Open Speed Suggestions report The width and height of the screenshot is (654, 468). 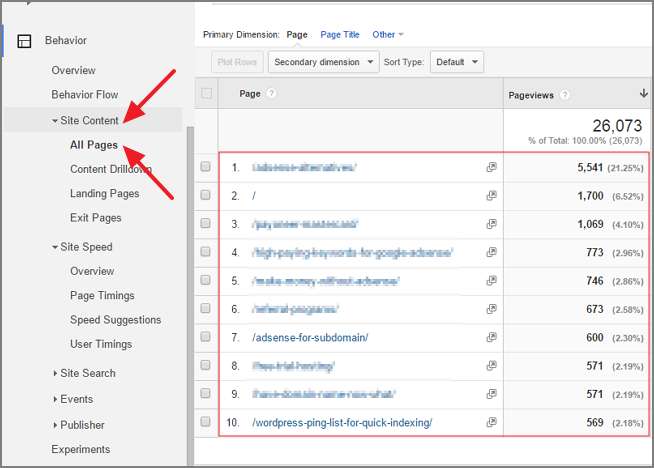(116, 320)
